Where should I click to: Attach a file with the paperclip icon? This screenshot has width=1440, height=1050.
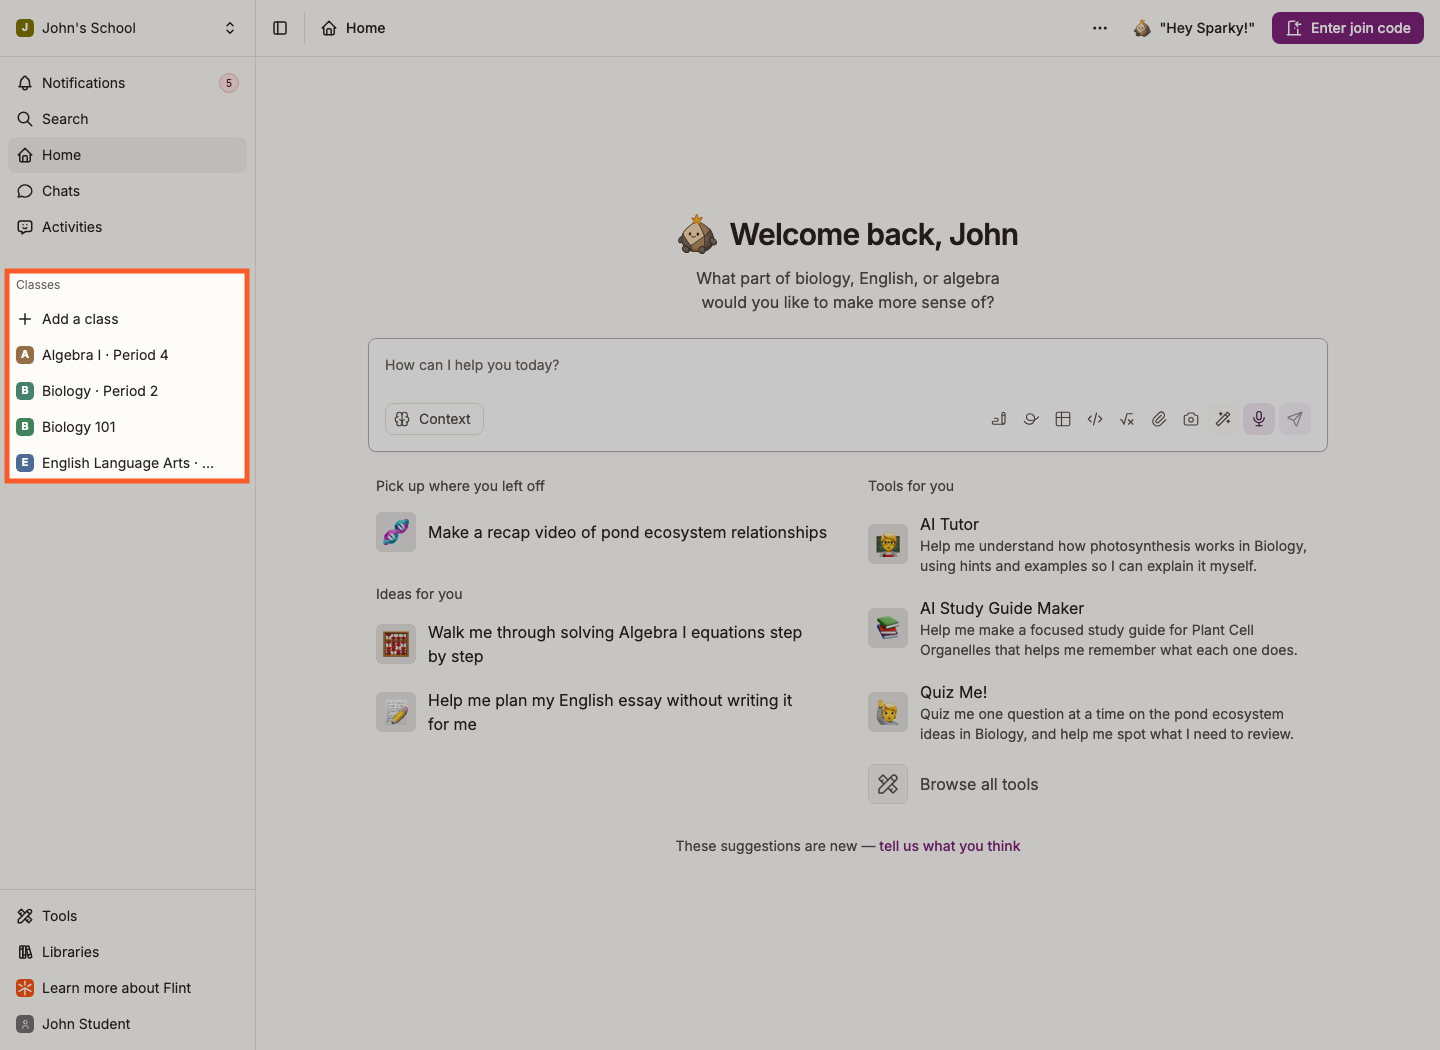1159,419
